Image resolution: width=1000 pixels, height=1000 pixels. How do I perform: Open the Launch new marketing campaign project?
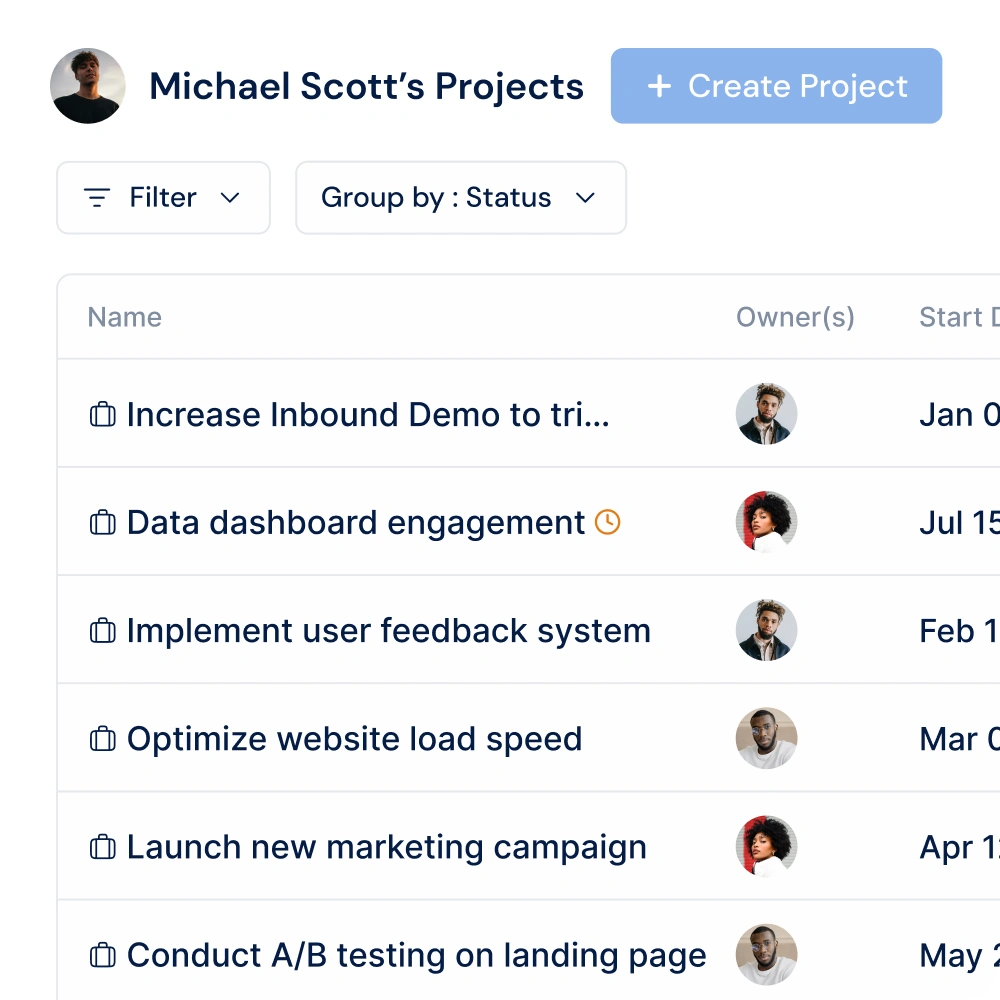[x=386, y=847]
